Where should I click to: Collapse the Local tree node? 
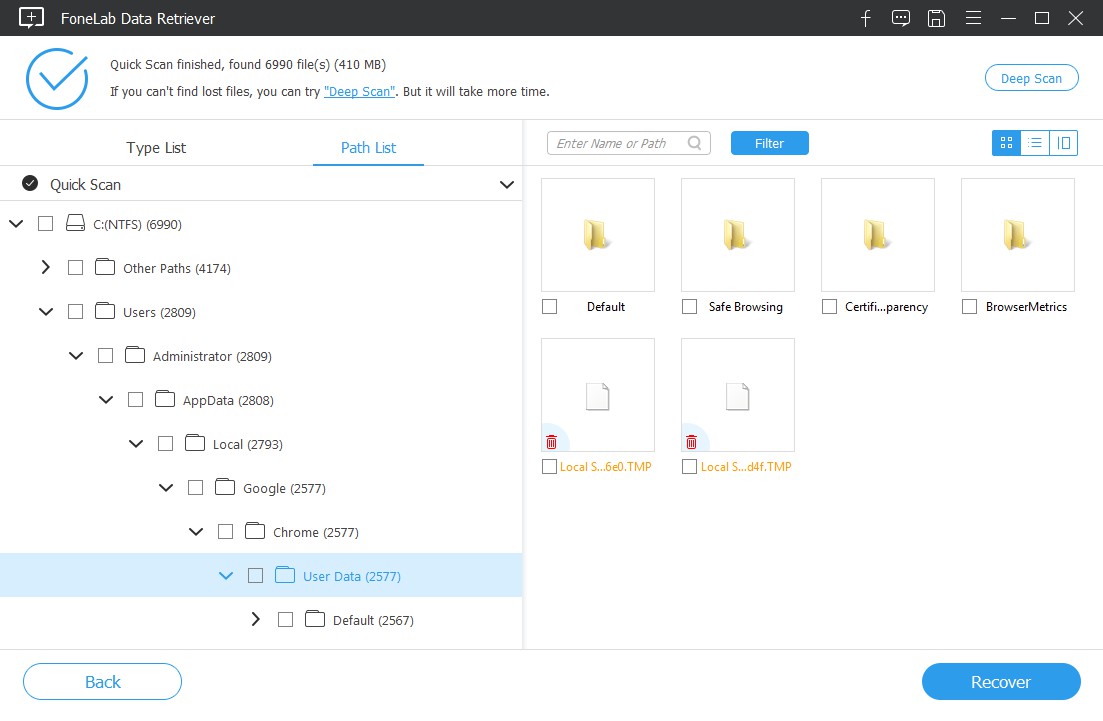(136, 444)
